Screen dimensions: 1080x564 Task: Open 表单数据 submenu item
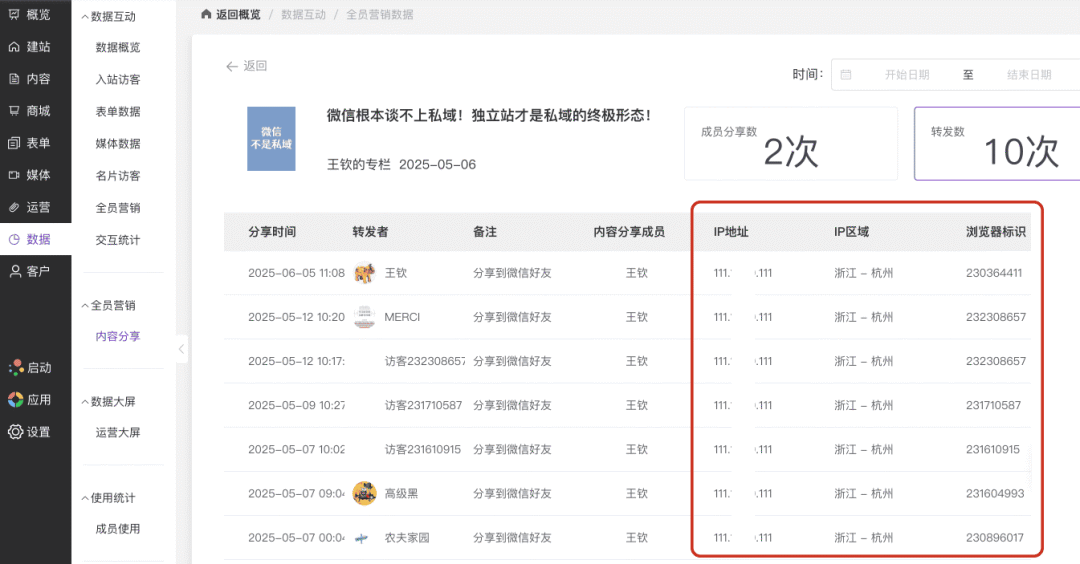click(x=118, y=111)
